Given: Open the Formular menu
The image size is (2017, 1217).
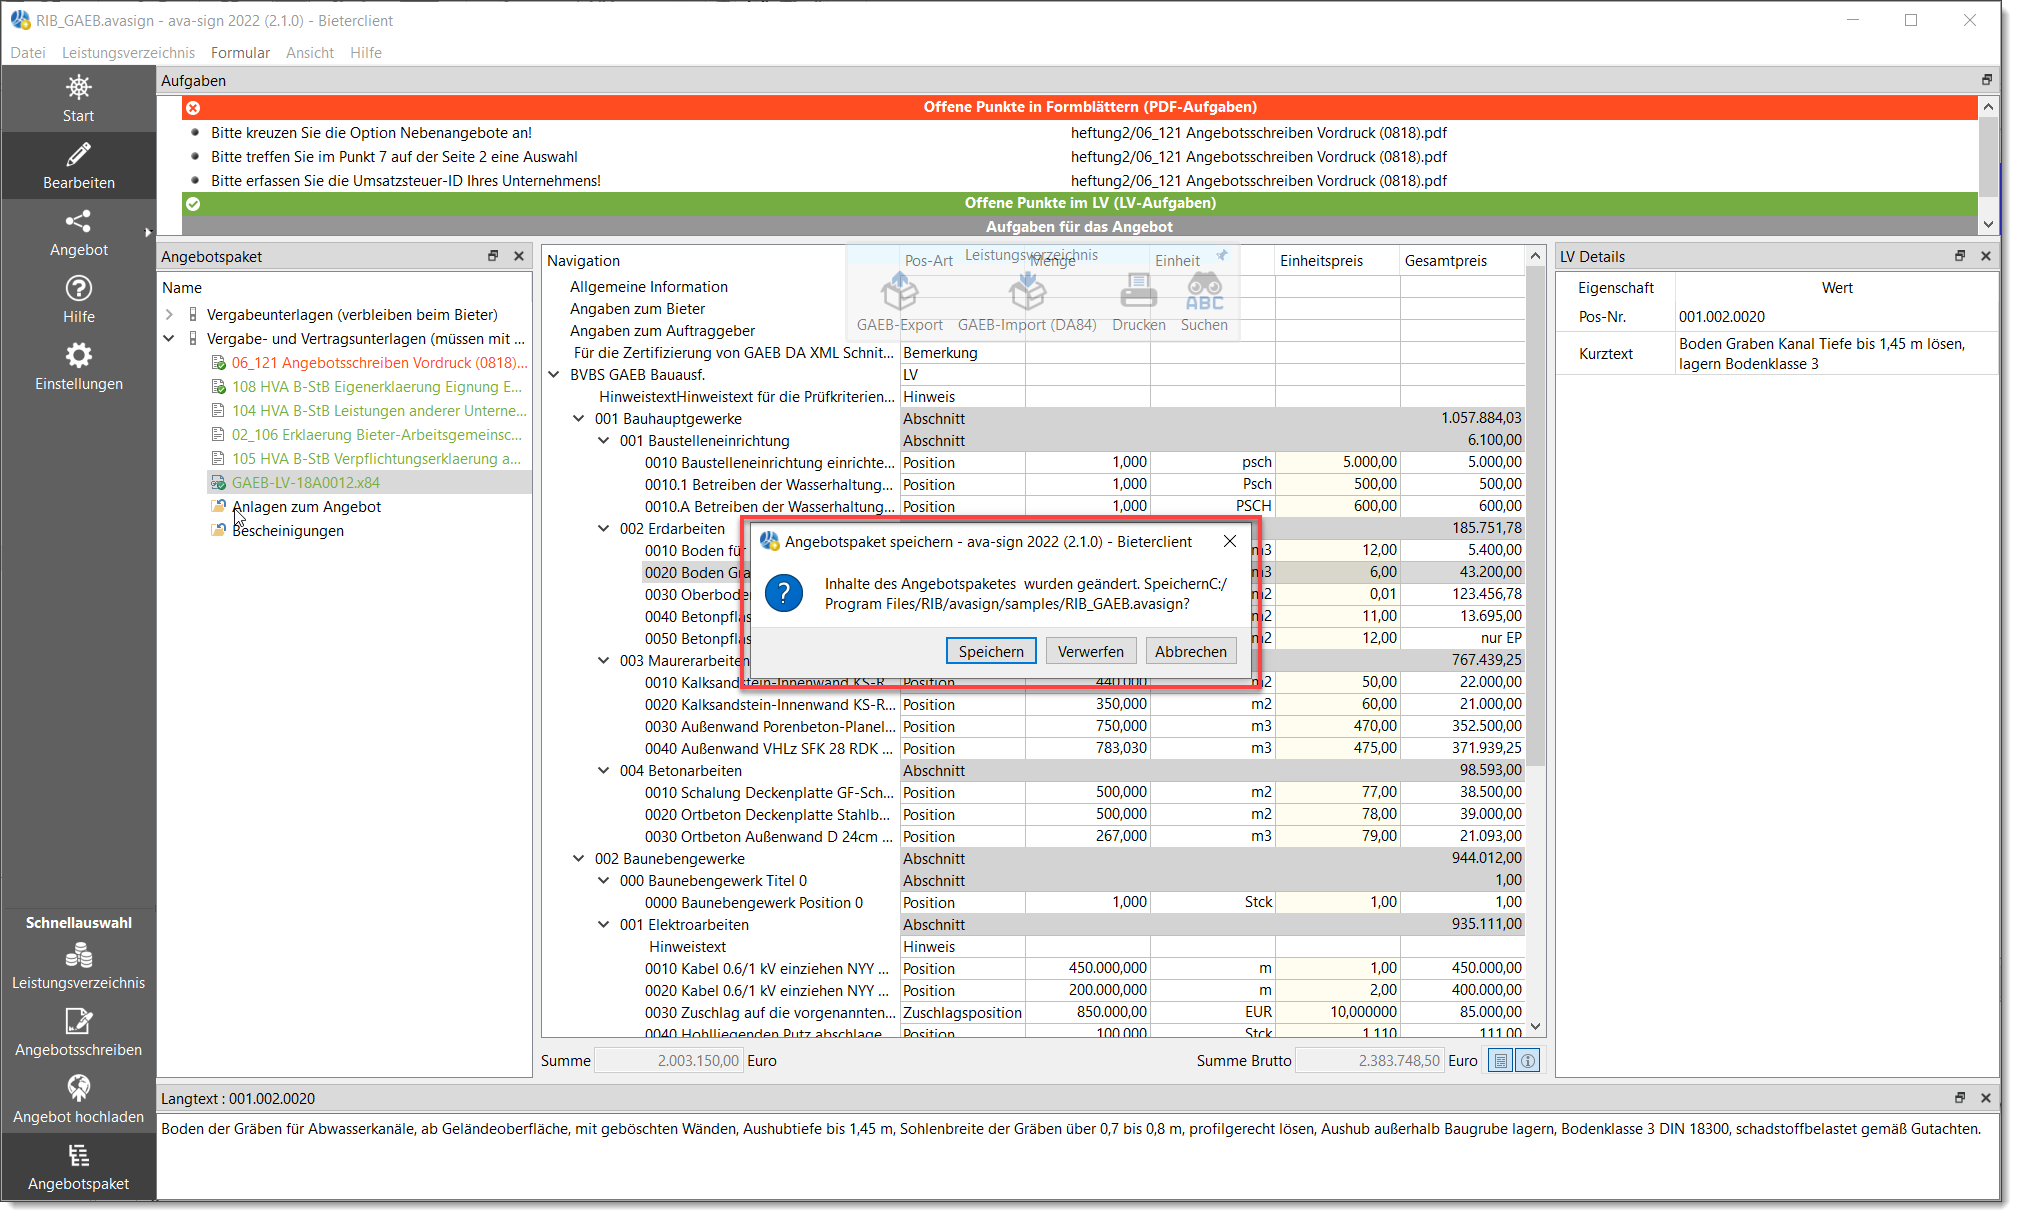Looking at the screenshot, I should [240, 53].
